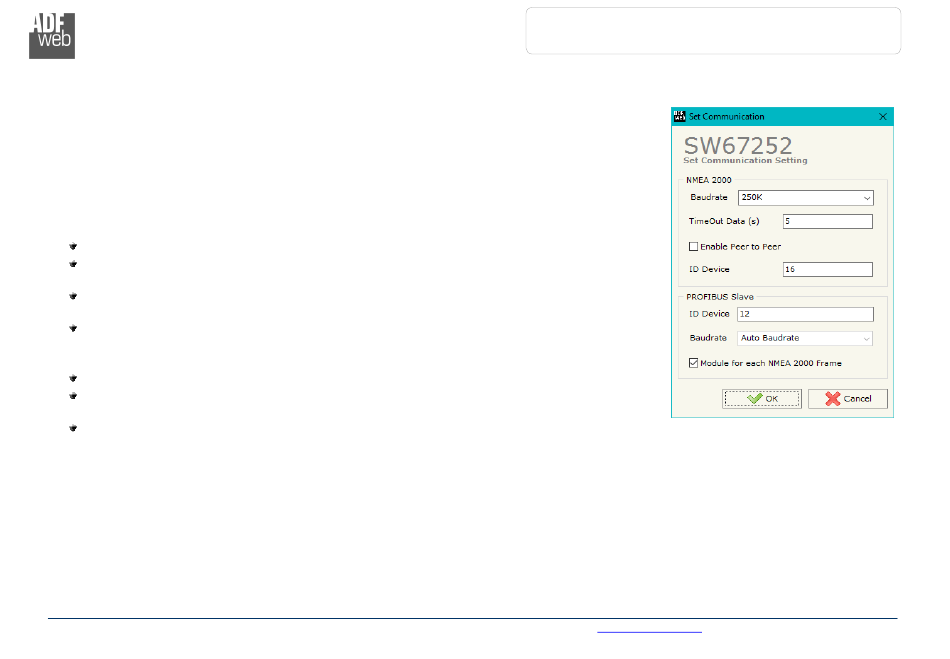Click the PROFIBUS Slave ID Device field
950x659 pixels.
(805, 314)
